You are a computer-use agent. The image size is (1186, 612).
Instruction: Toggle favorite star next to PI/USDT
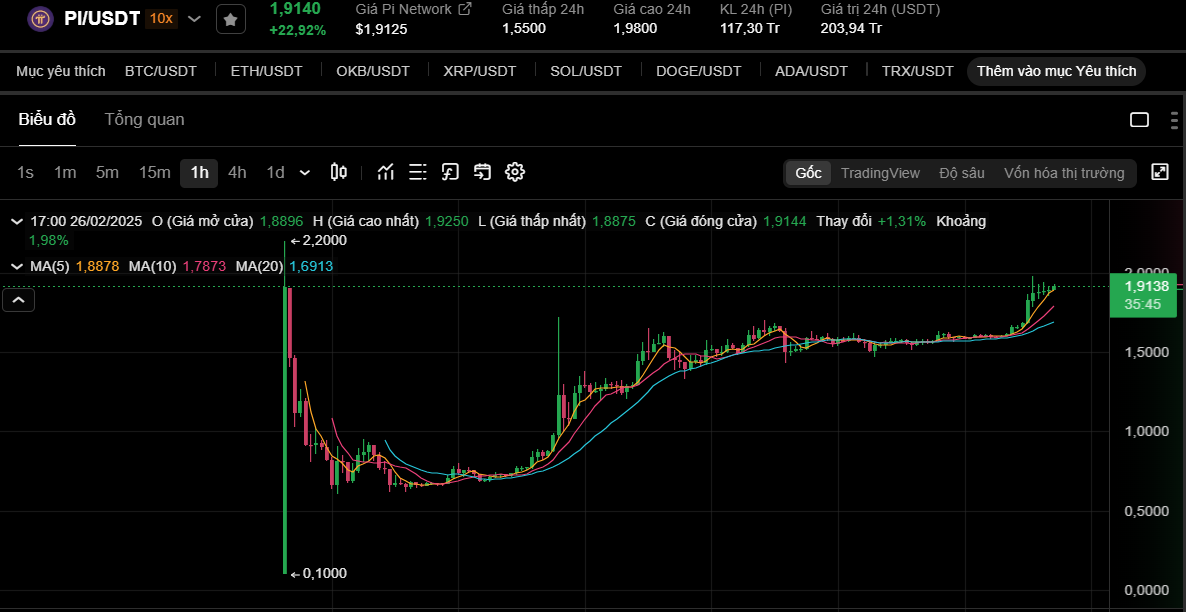pos(230,18)
